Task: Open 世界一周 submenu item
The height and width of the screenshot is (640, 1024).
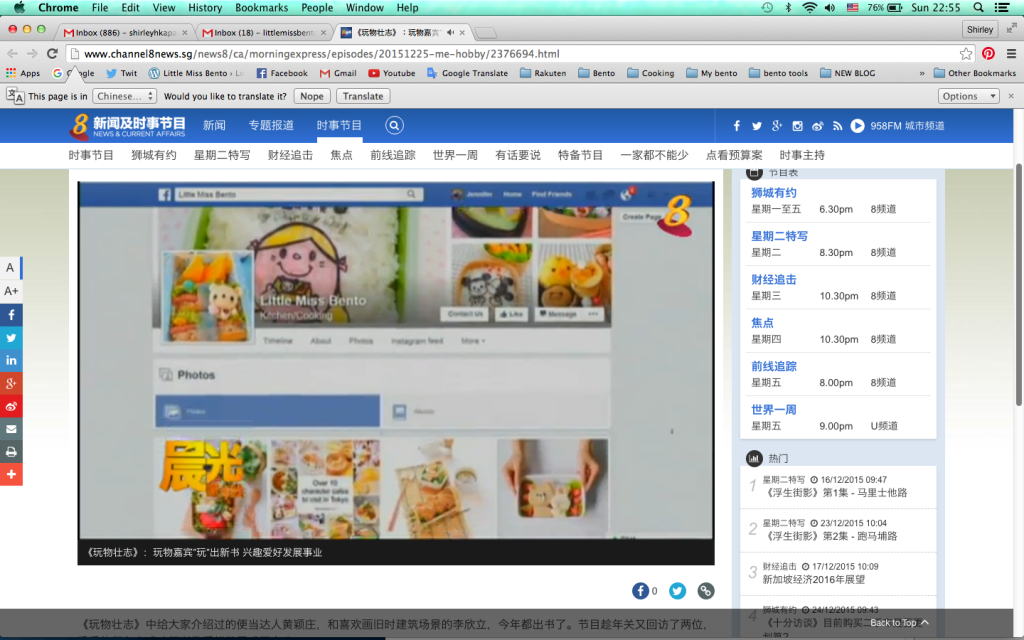Action: tap(455, 155)
